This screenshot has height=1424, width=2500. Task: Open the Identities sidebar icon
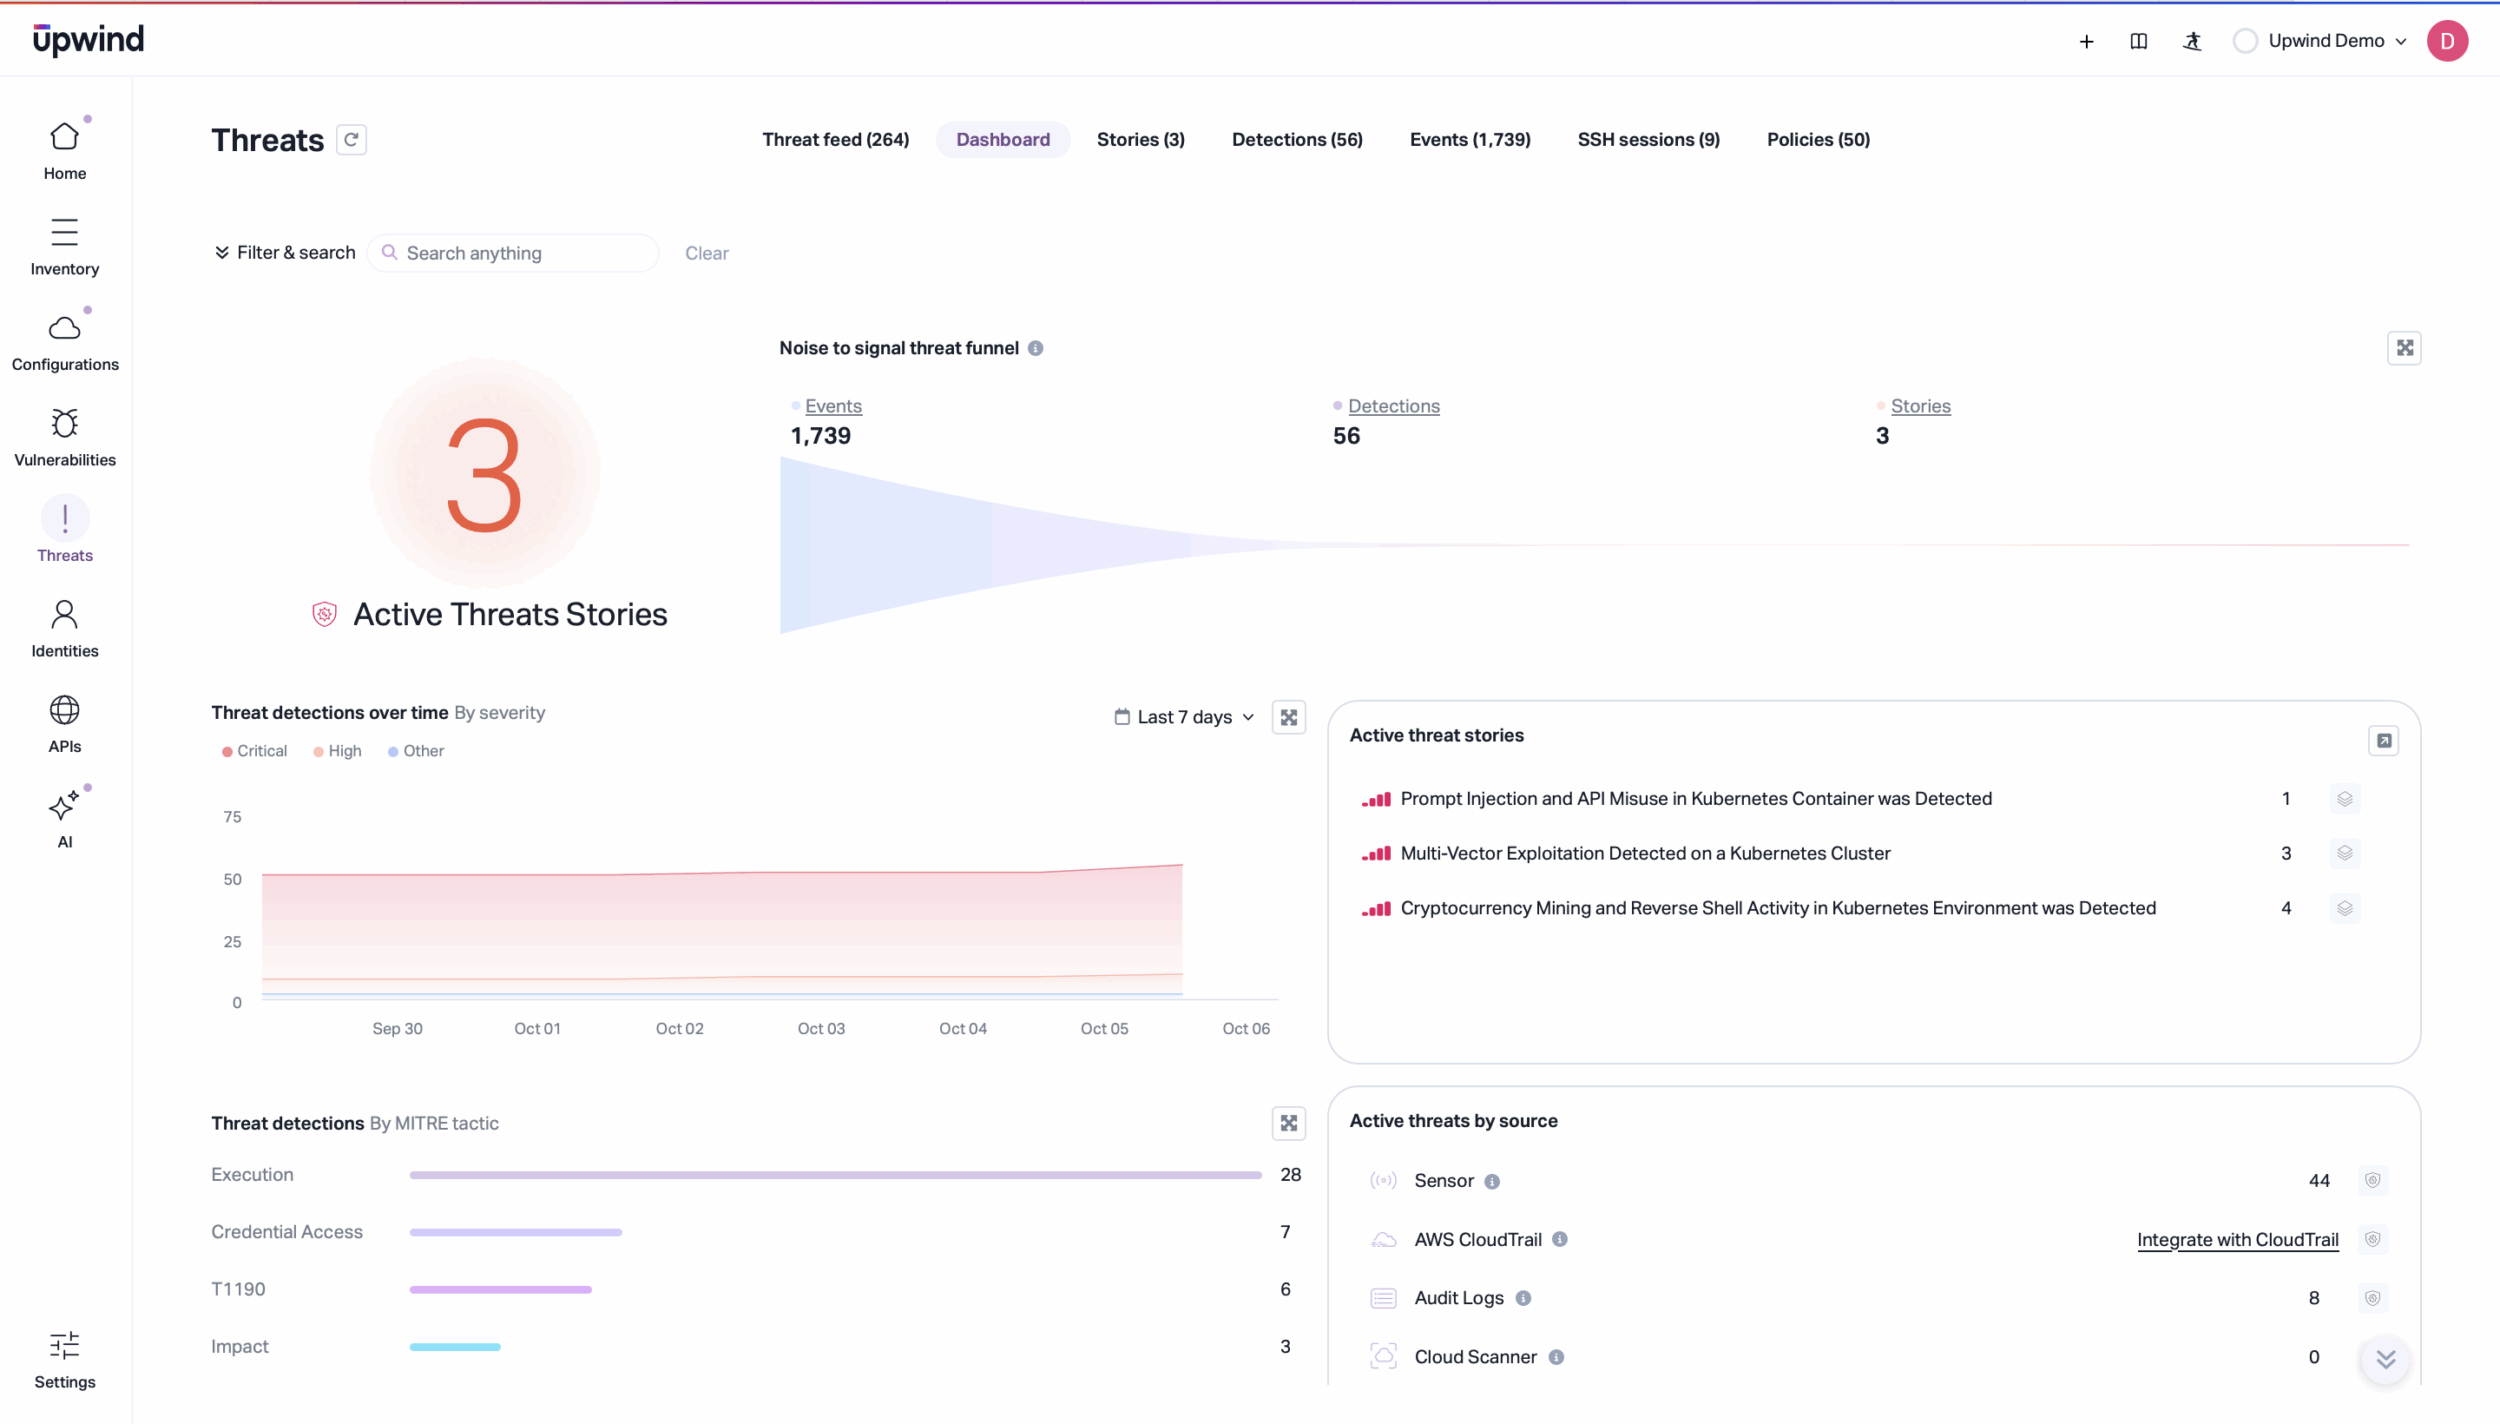click(64, 615)
